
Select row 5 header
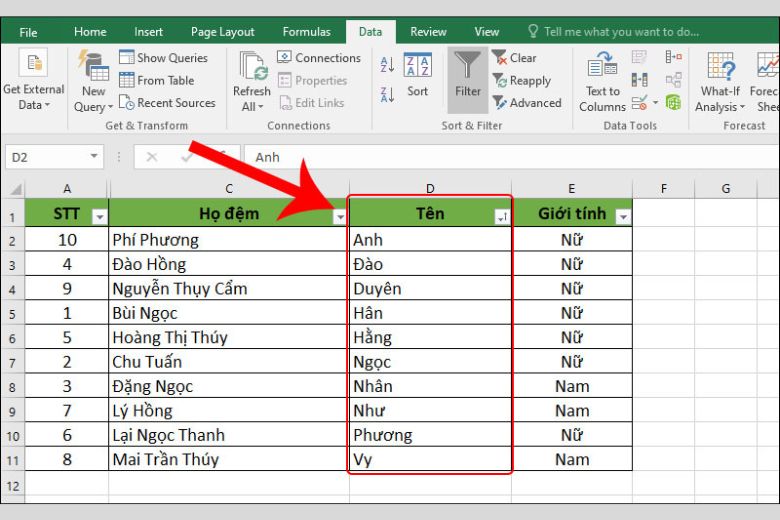[12, 313]
